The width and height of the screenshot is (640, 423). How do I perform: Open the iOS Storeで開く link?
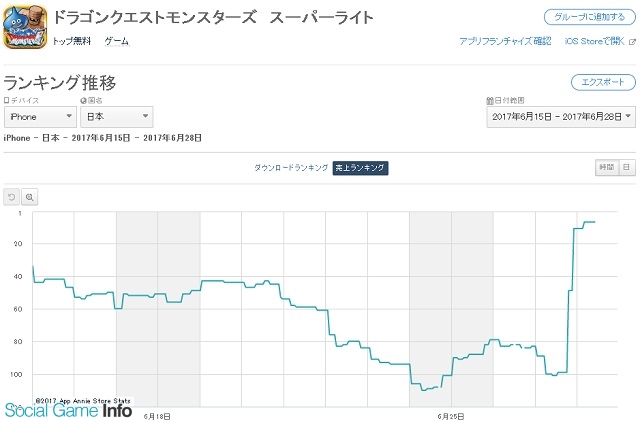point(595,41)
